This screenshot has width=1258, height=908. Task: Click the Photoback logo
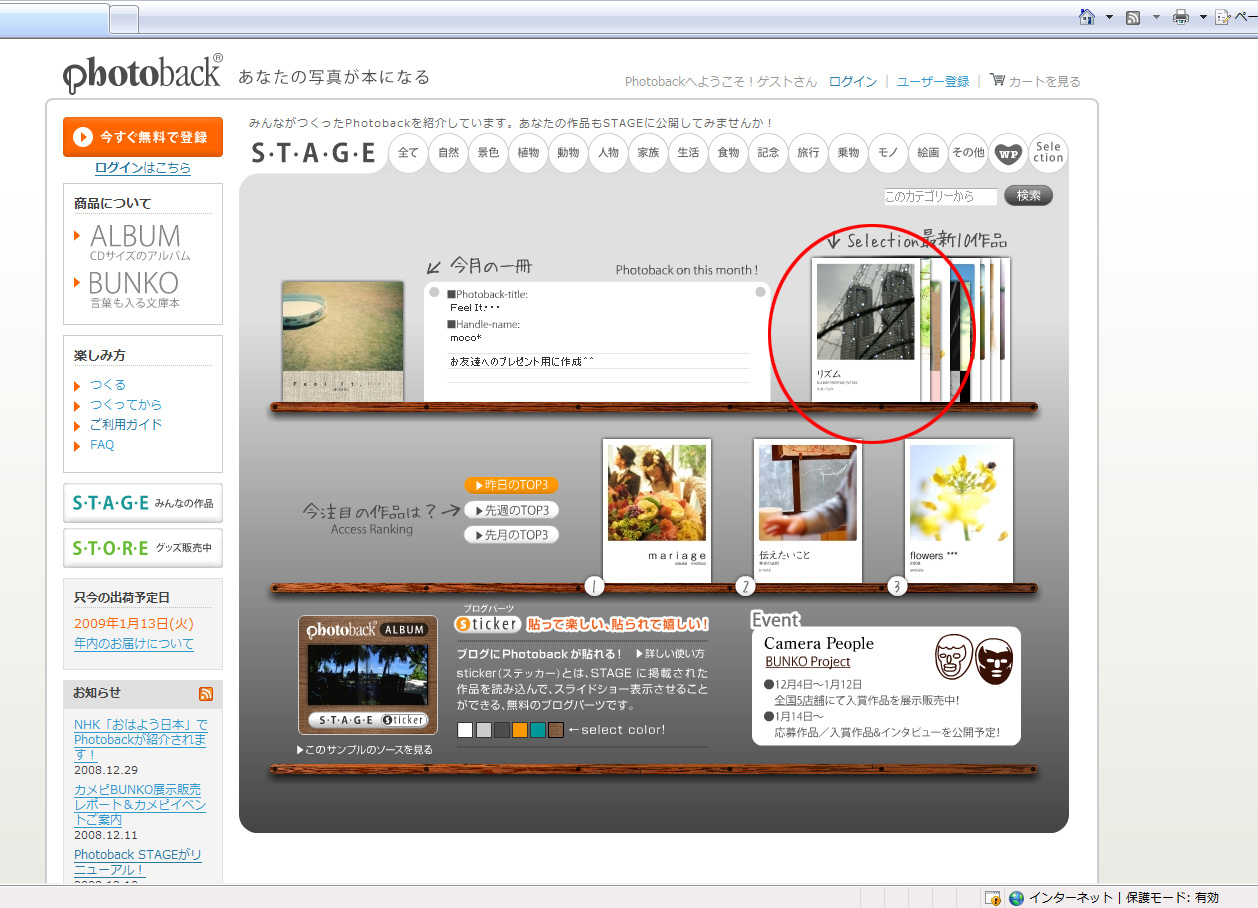[143, 74]
